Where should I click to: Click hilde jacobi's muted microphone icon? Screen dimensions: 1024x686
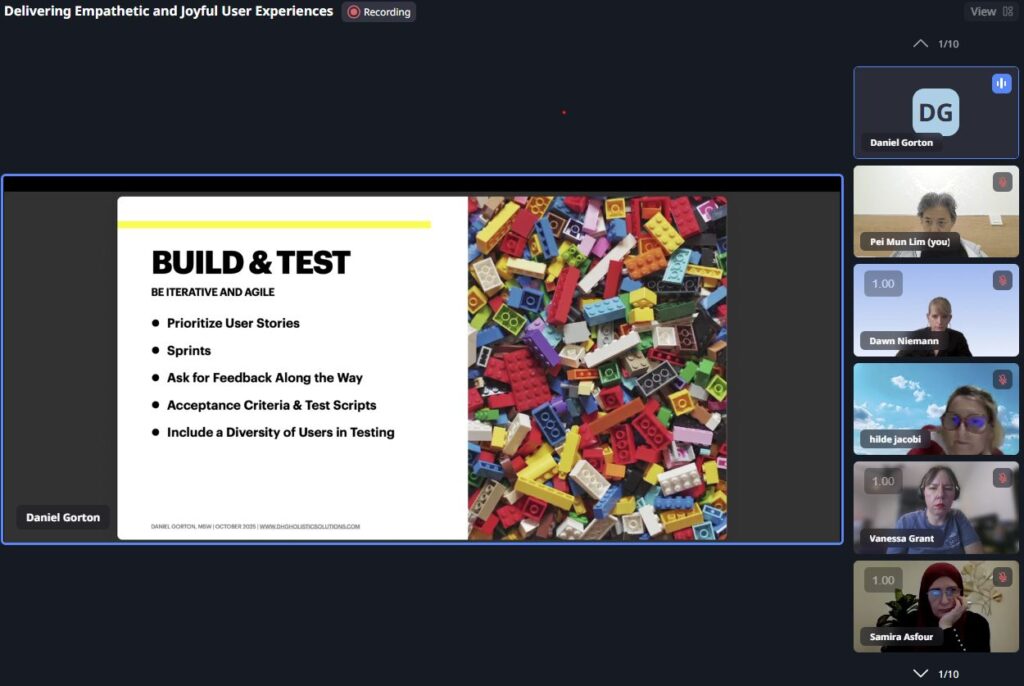pyautogui.click(x=1001, y=380)
